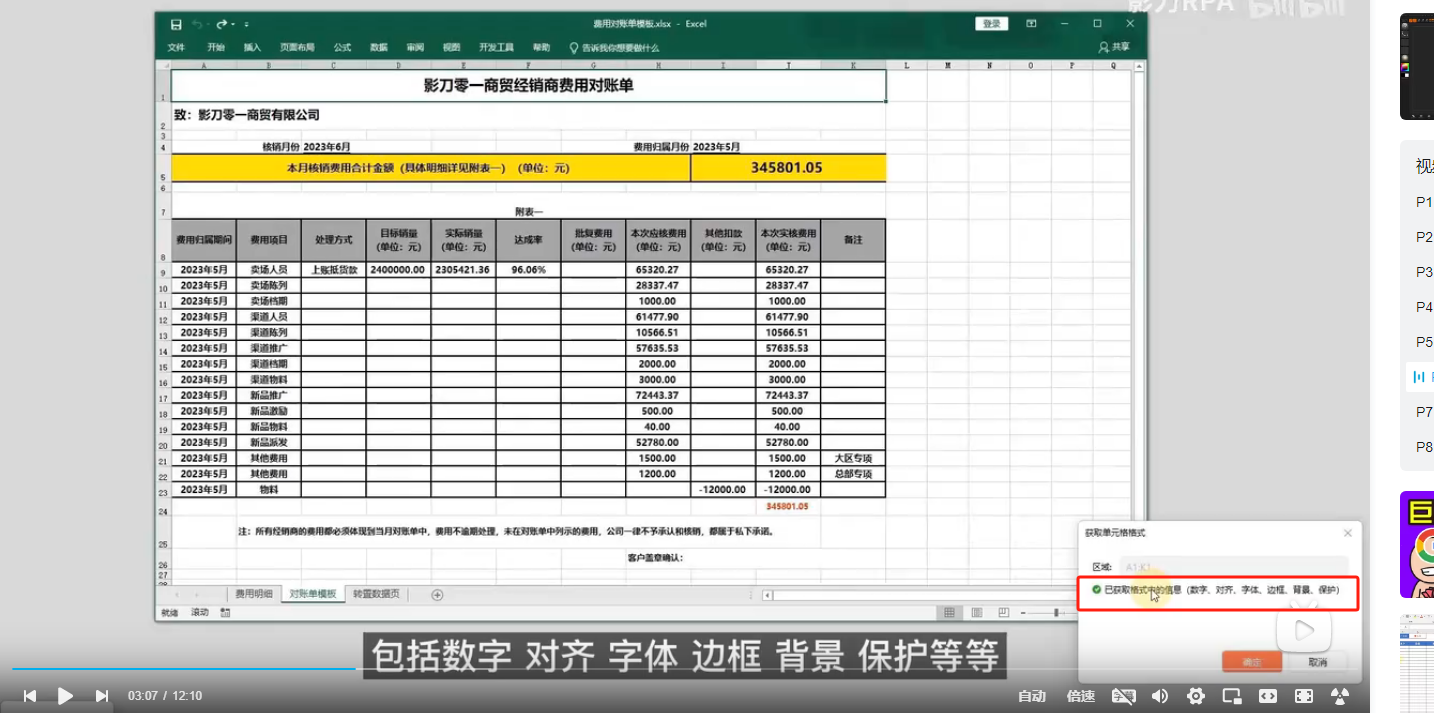The width and height of the screenshot is (1434, 713).
Task: Select the 转置数据页 sheet tab
Action: (x=375, y=594)
